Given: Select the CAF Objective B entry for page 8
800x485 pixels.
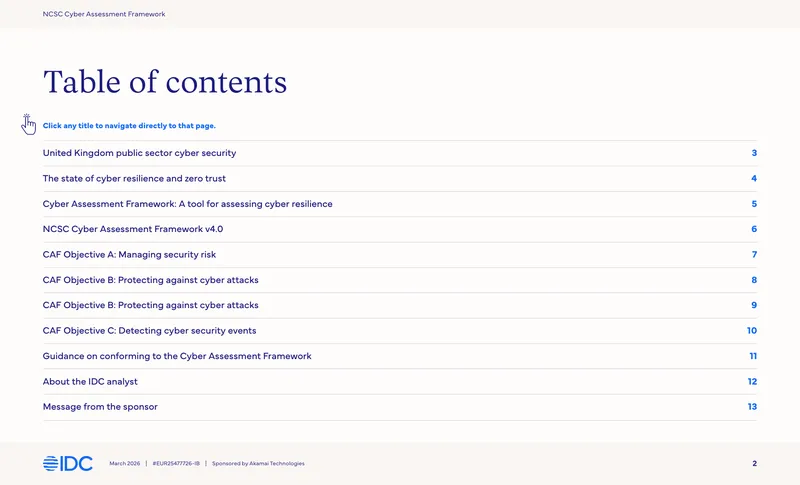Looking at the screenshot, I should [151, 280].
